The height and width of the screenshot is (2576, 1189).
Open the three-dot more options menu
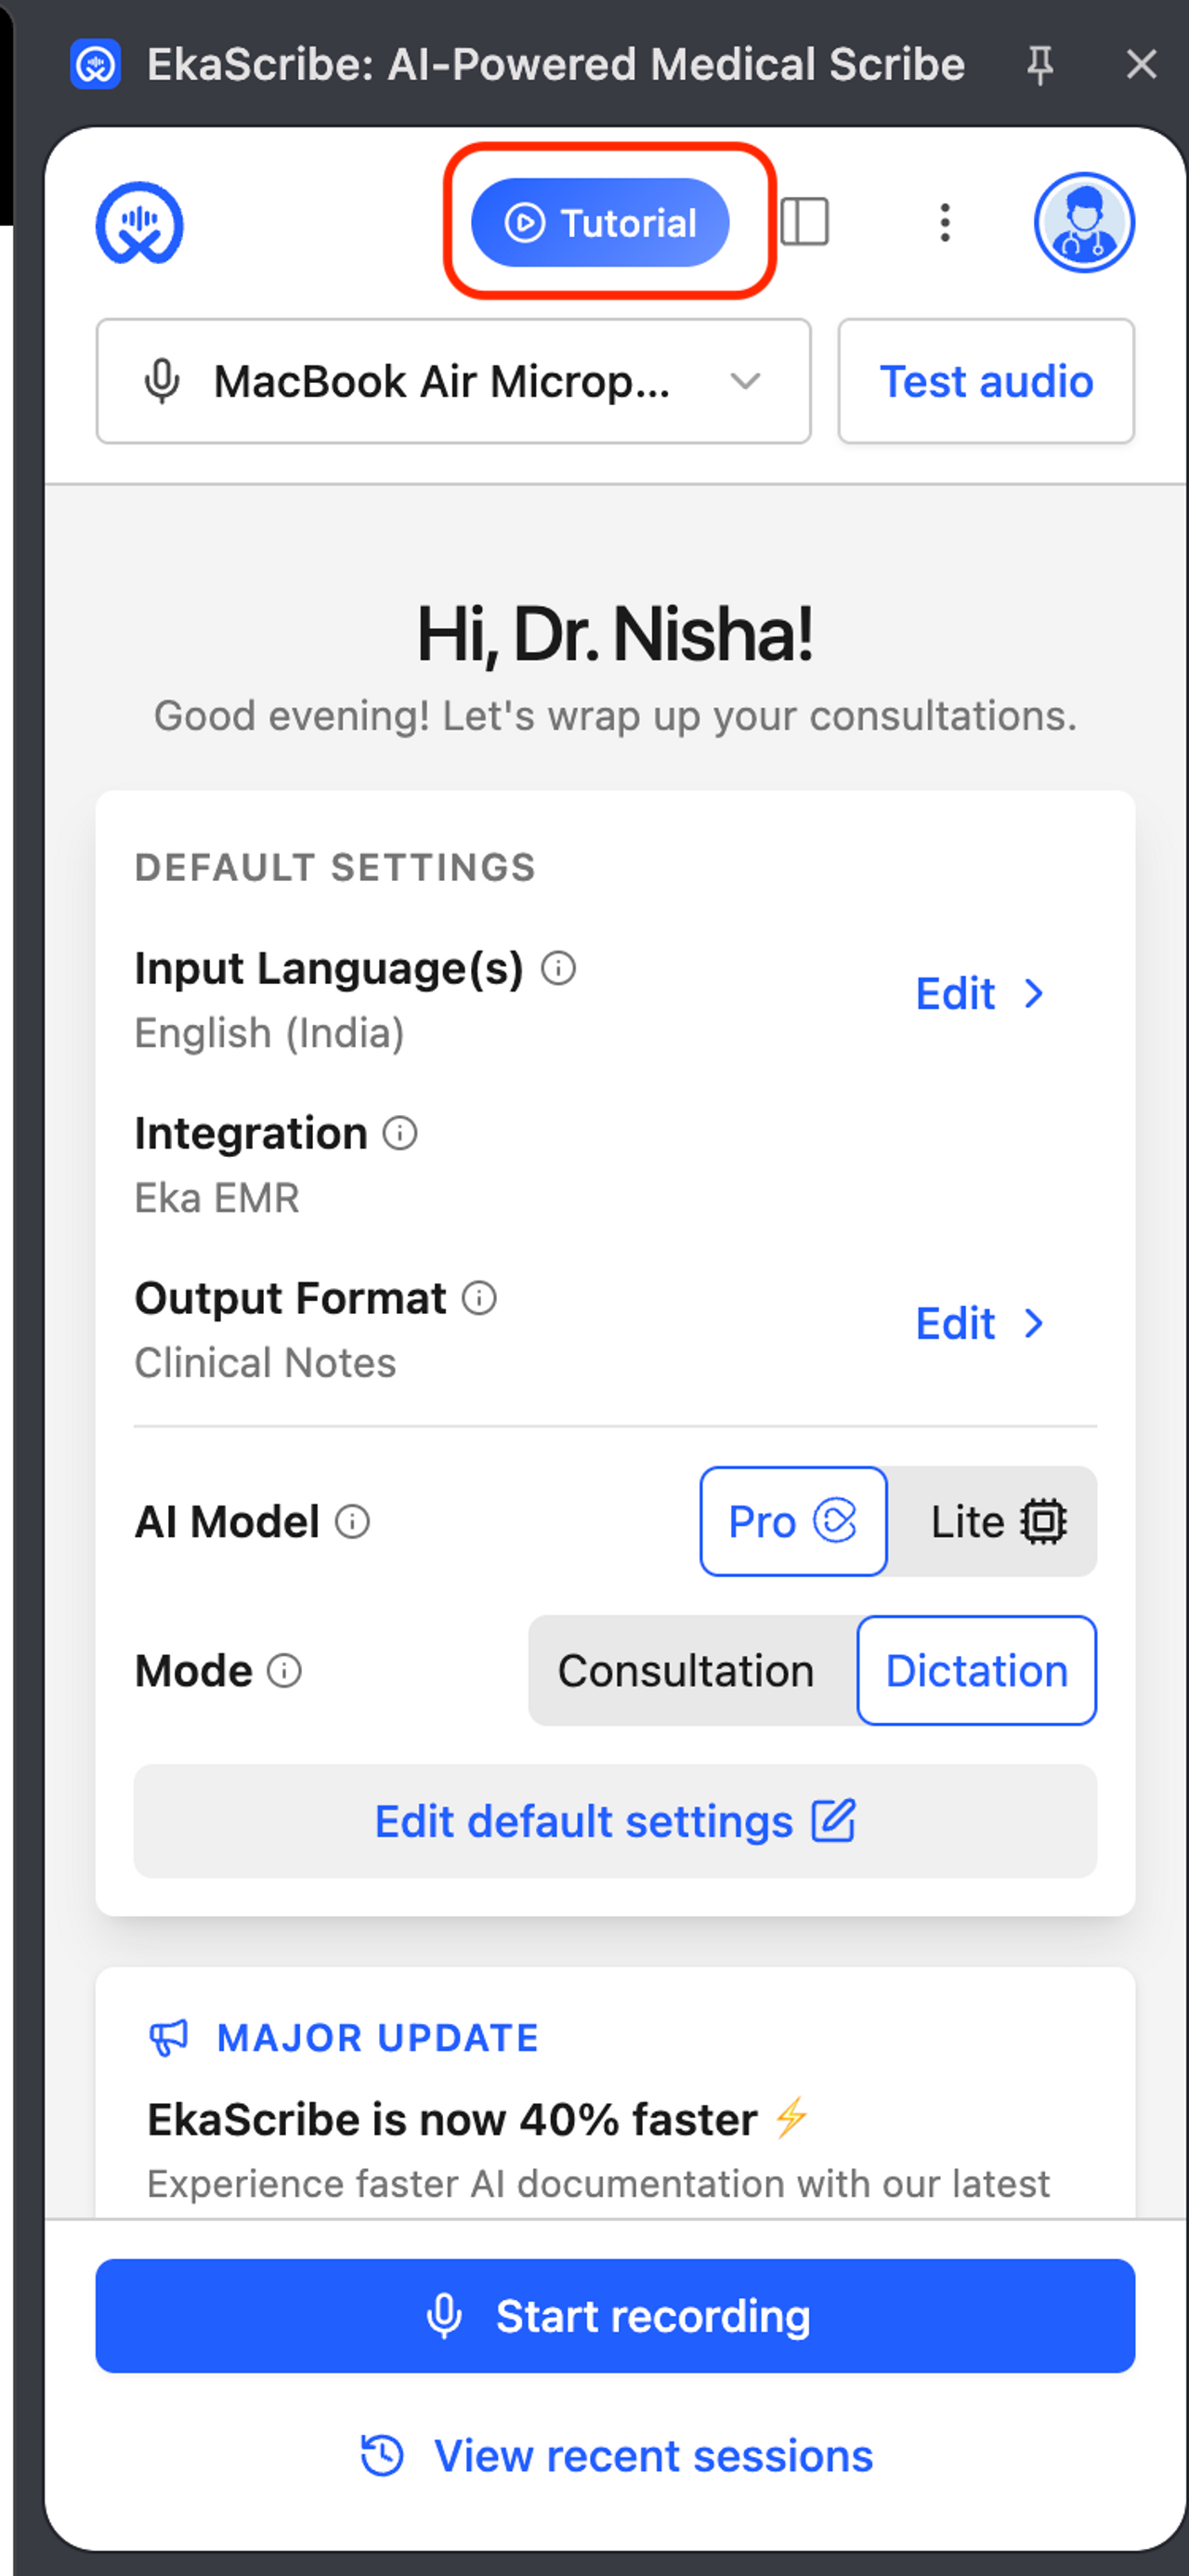pos(944,222)
